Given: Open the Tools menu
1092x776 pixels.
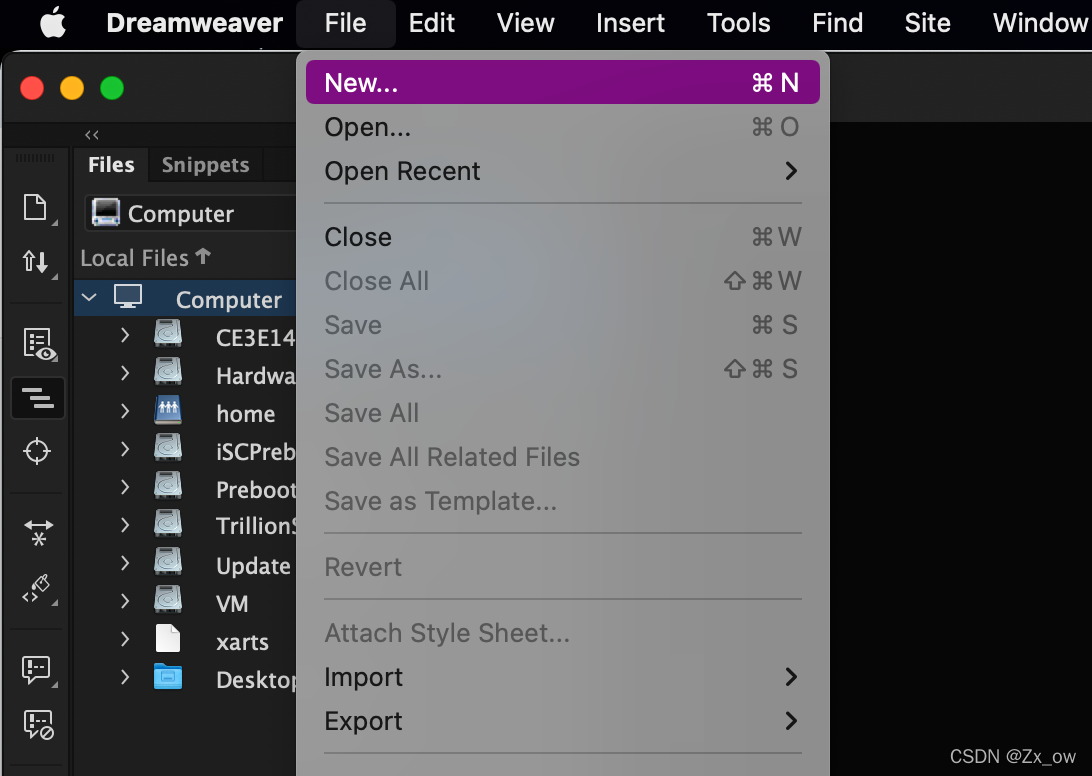Looking at the screenshot, I should point(739,23).
